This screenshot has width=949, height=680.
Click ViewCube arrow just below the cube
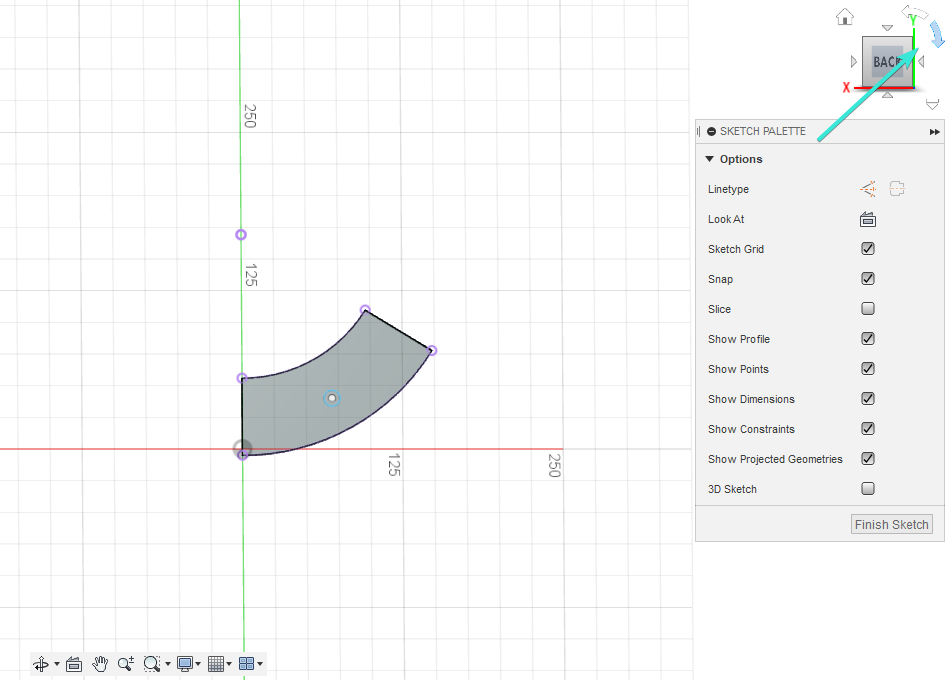[x=887, y=95]
